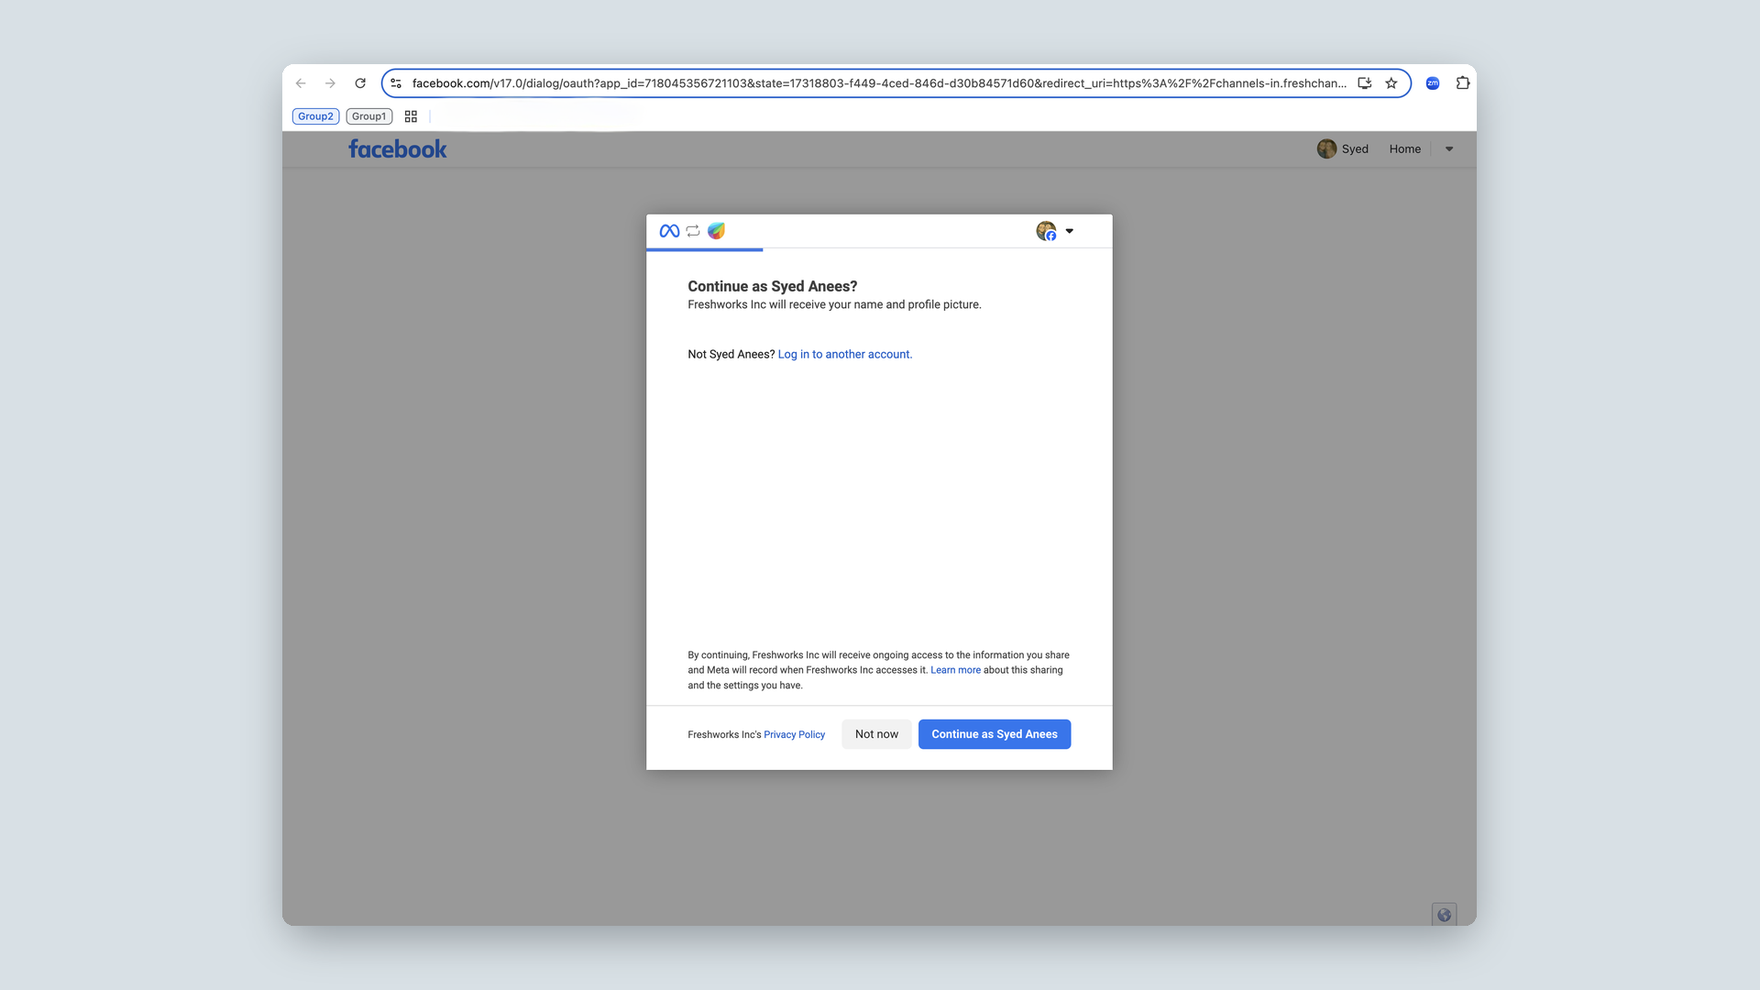Open the tab groups grid icon
This screenshot has height=990, width=1760.
pyautogui.click(x=411, y=116)
